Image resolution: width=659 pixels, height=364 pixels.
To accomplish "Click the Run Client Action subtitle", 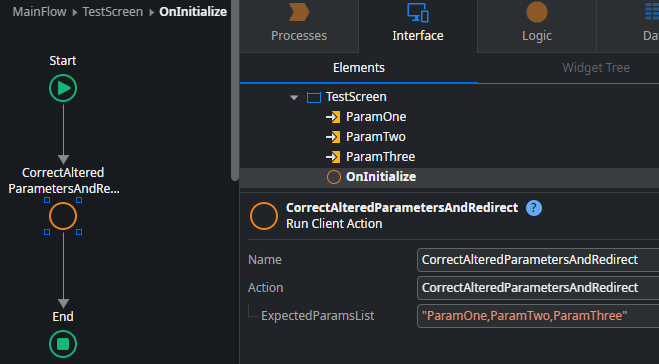I will 334,224.
